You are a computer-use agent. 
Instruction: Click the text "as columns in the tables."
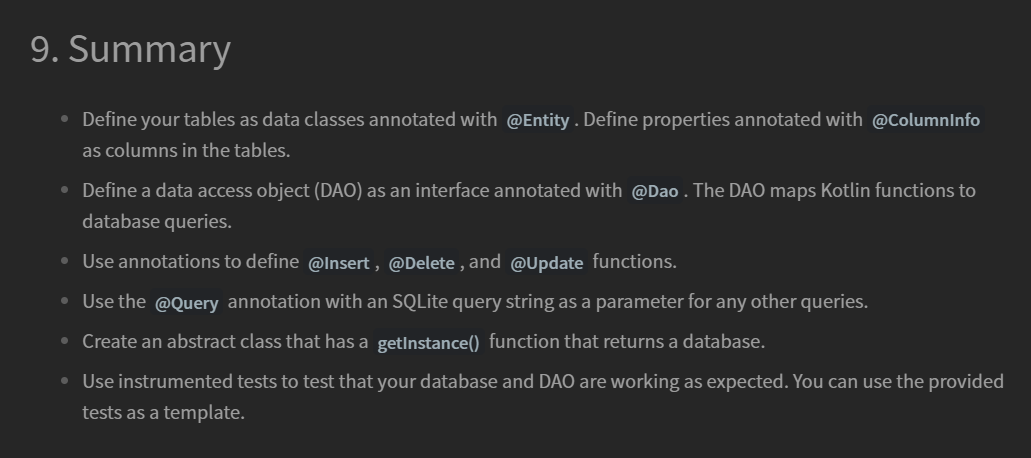186,150
